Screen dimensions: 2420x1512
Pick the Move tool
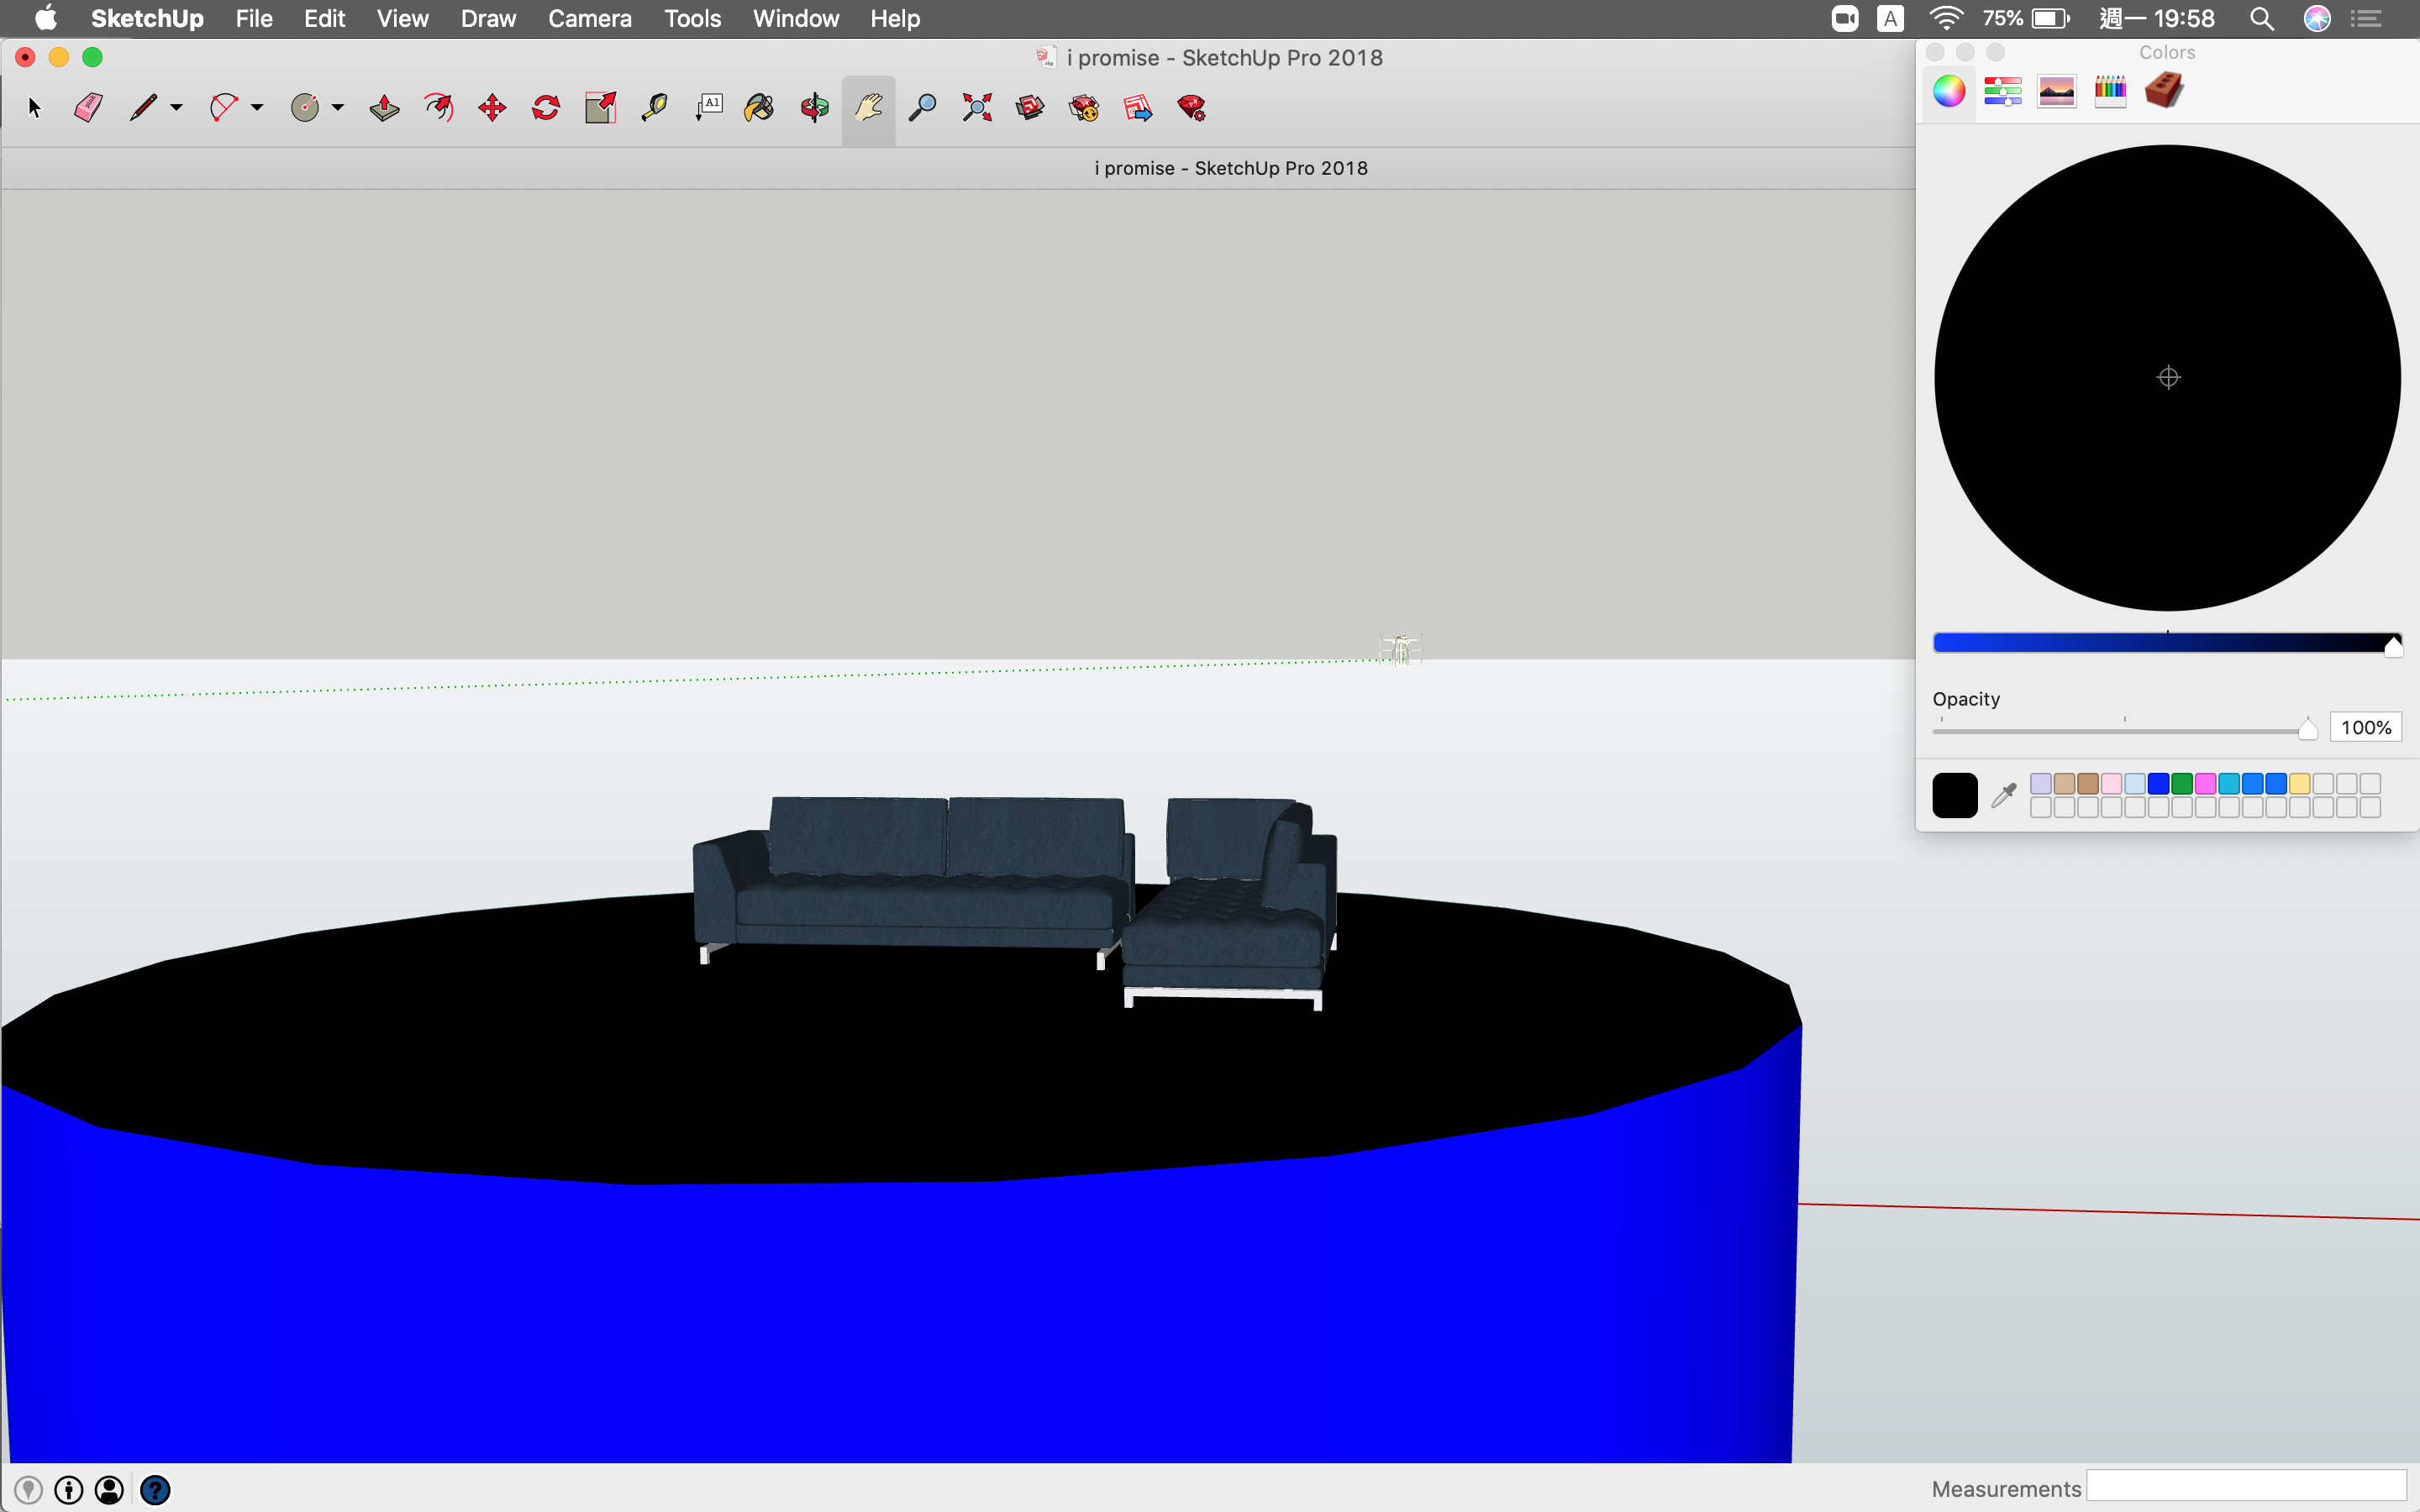pyautogui.click(x=492, y=108)
